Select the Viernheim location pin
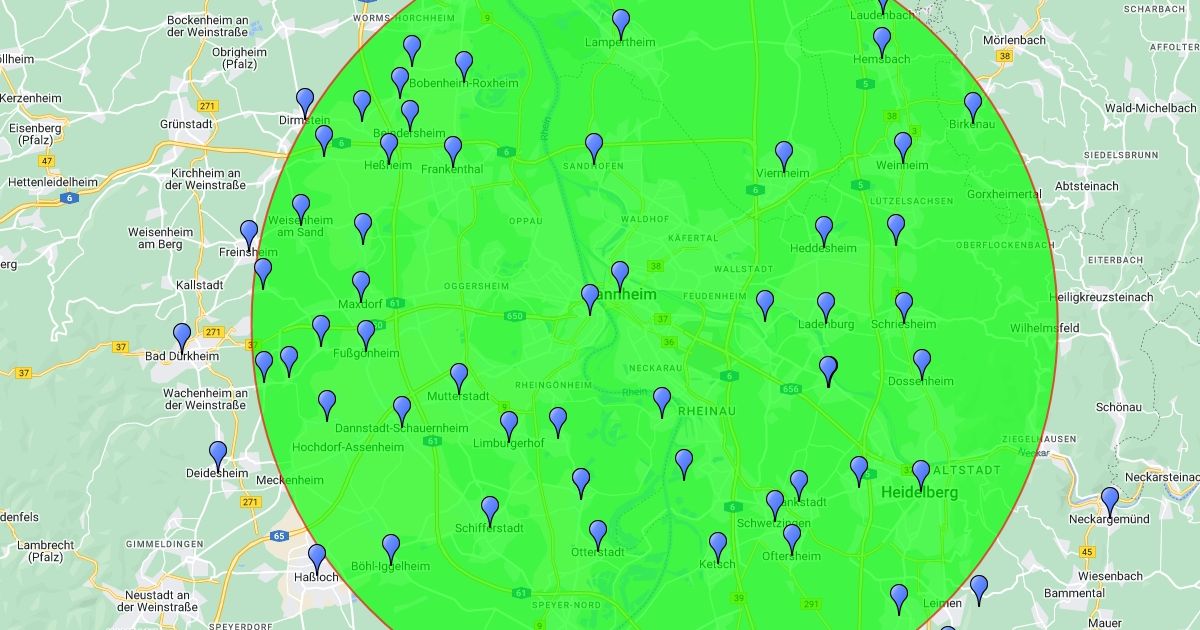This screenshot has width=1200, height=630. pyautogui.click(x=784, y=156)
